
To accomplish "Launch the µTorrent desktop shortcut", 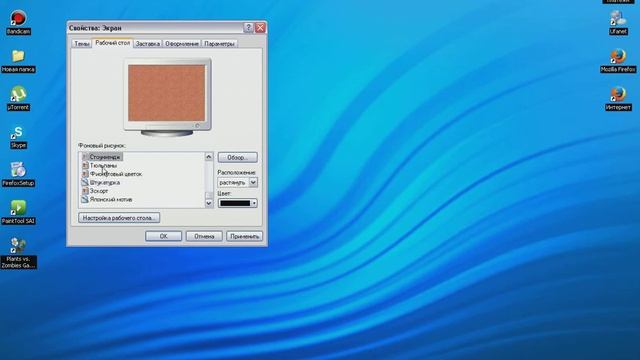I will (x=18, y=98).
